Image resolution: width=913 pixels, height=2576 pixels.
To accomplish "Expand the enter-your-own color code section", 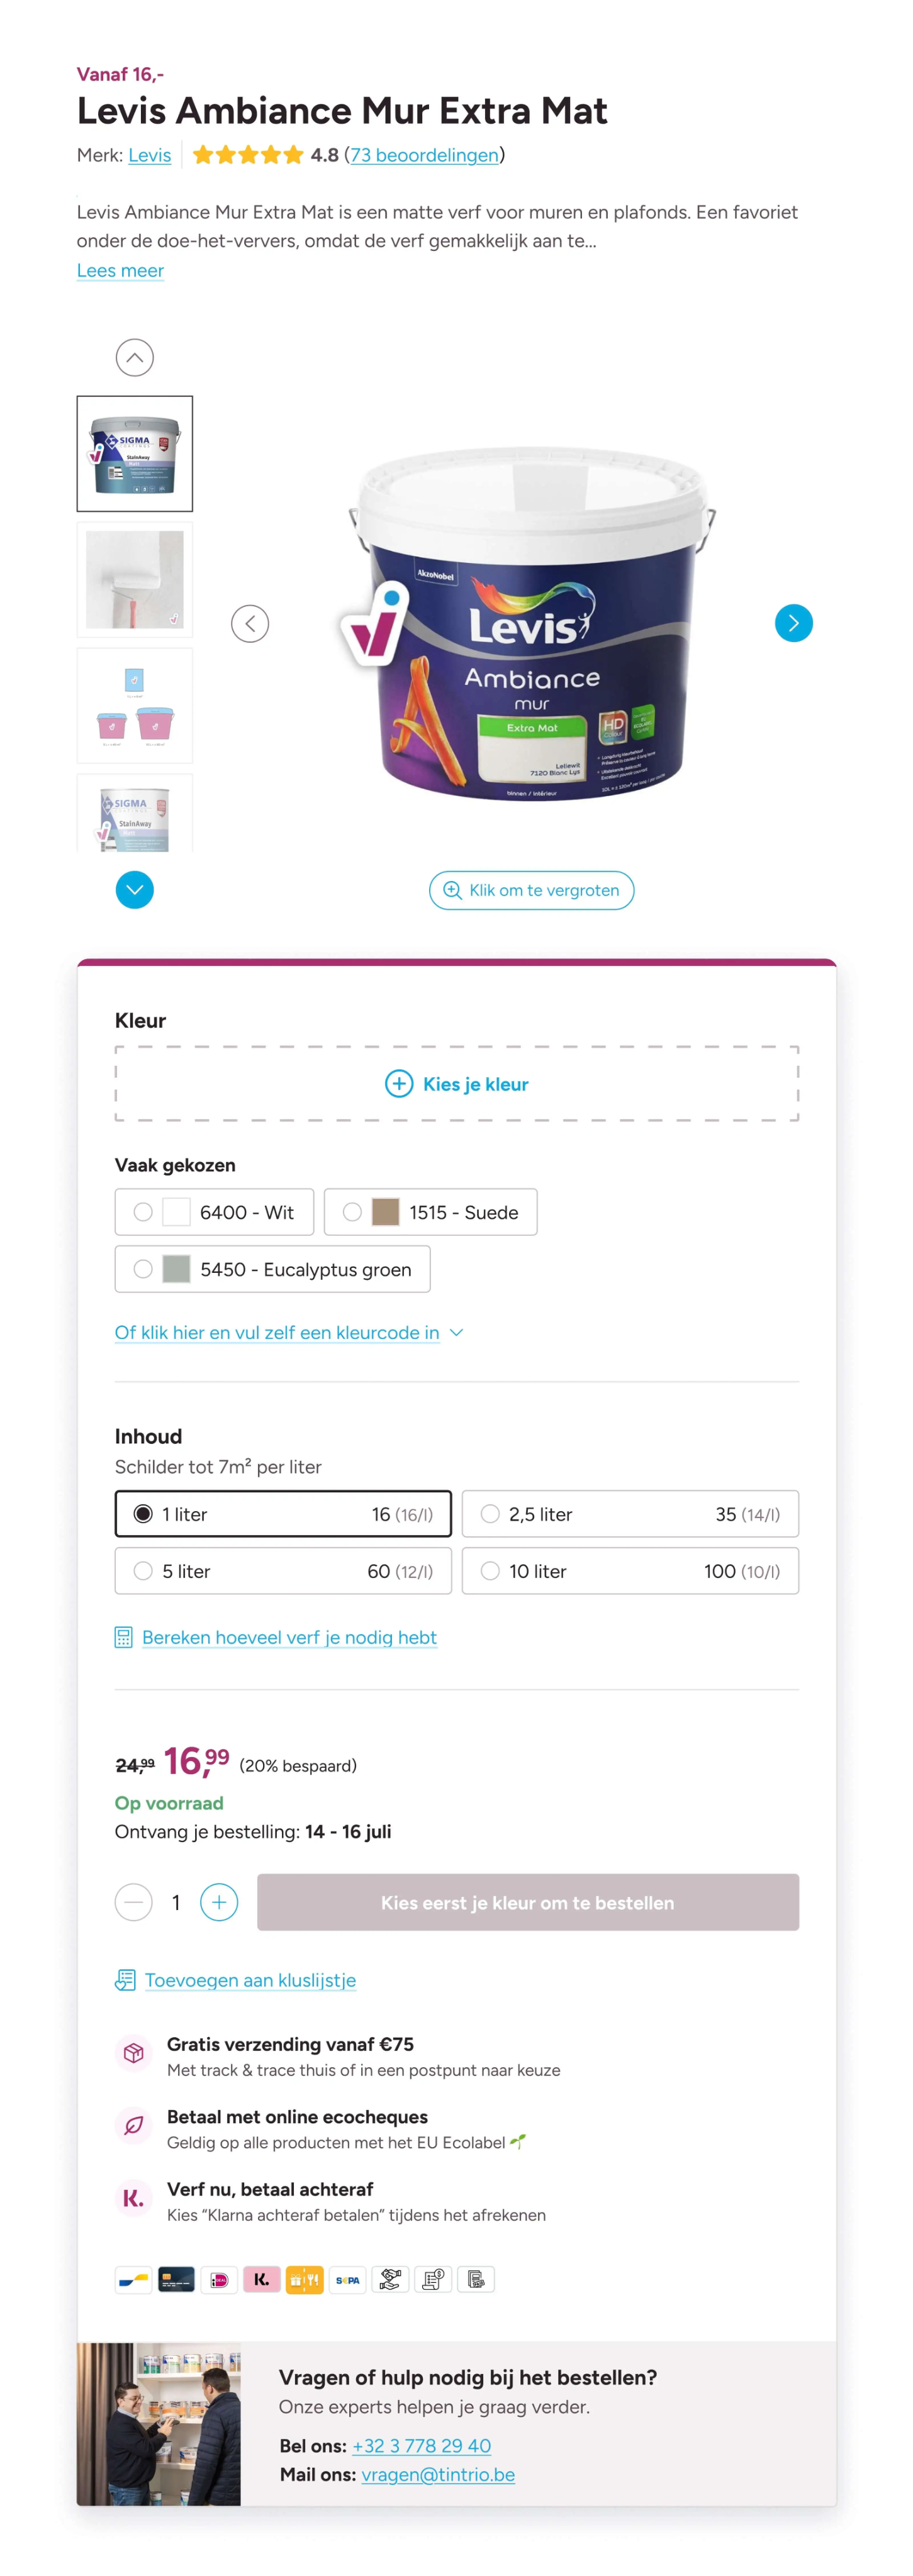I will tap(288, 1332).
